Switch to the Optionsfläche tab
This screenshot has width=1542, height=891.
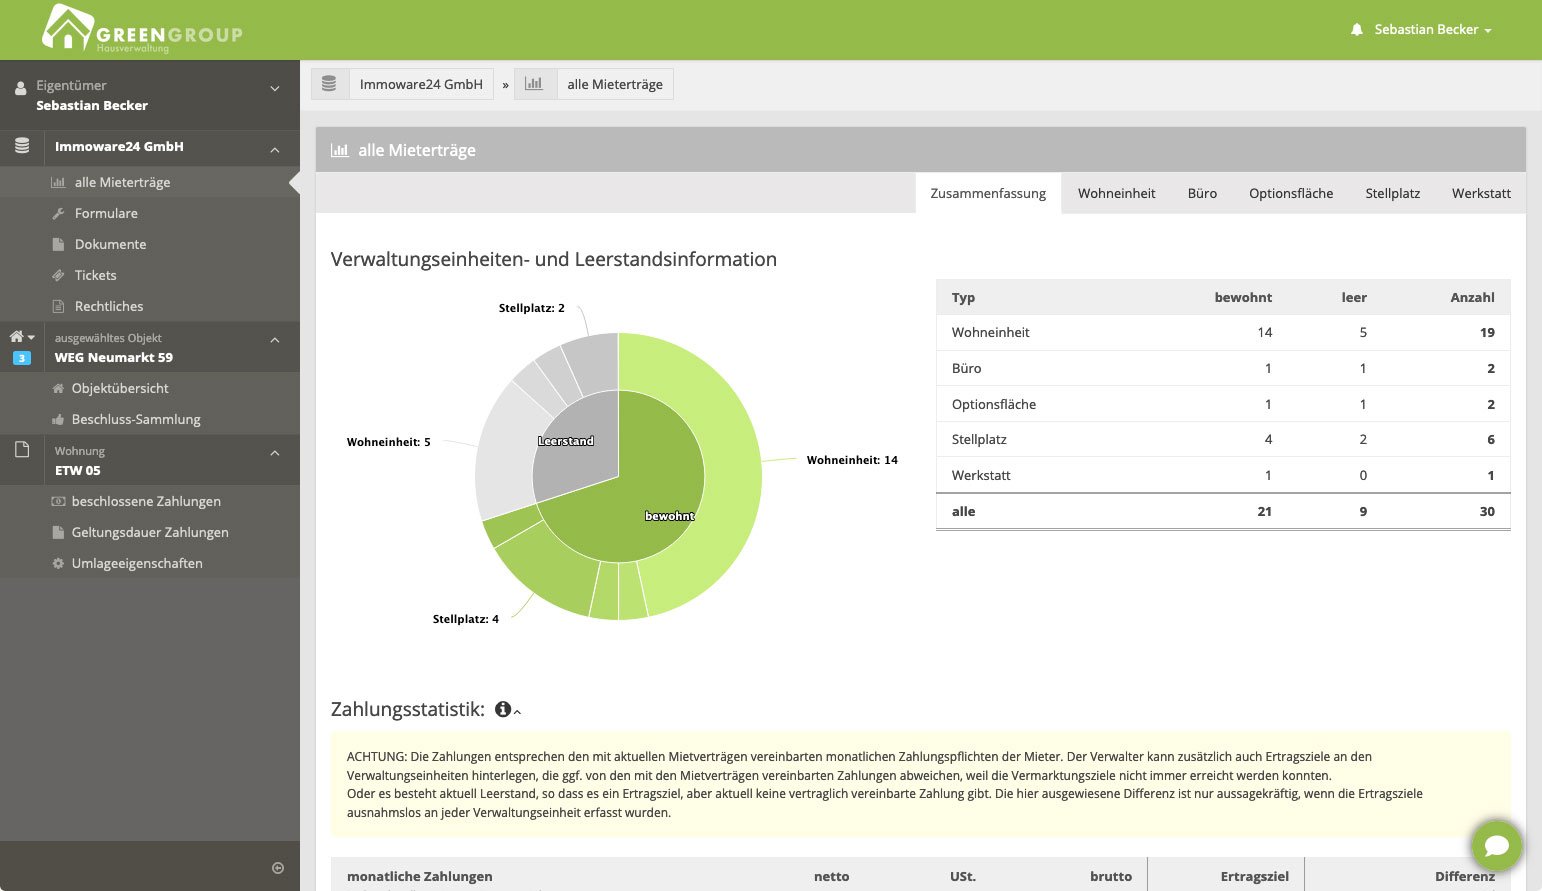coord(1291,193)
